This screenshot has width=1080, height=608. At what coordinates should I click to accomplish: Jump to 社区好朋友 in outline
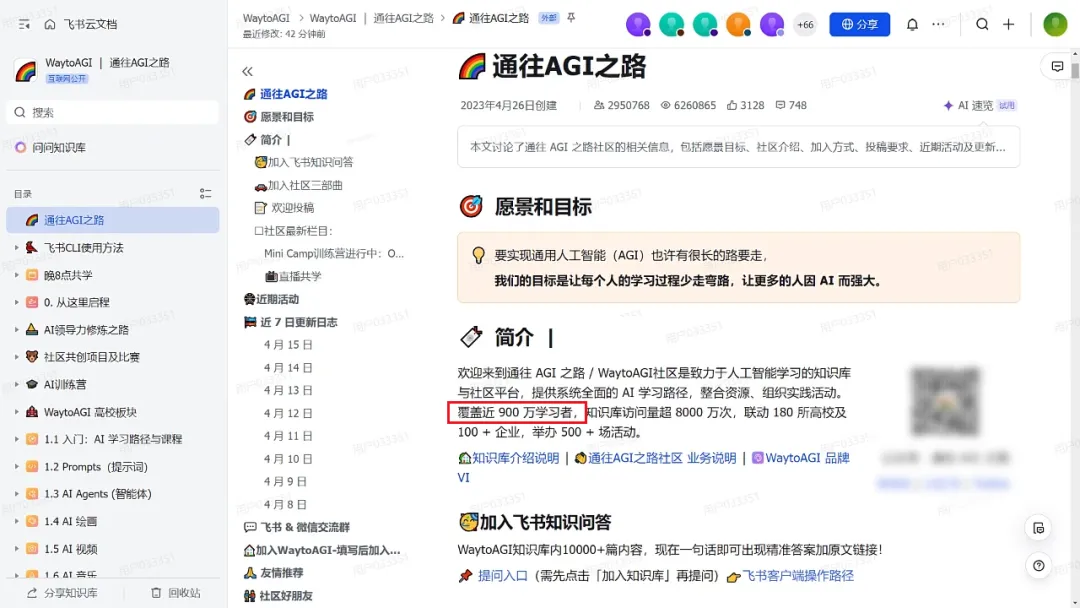(x=285, y=596)
